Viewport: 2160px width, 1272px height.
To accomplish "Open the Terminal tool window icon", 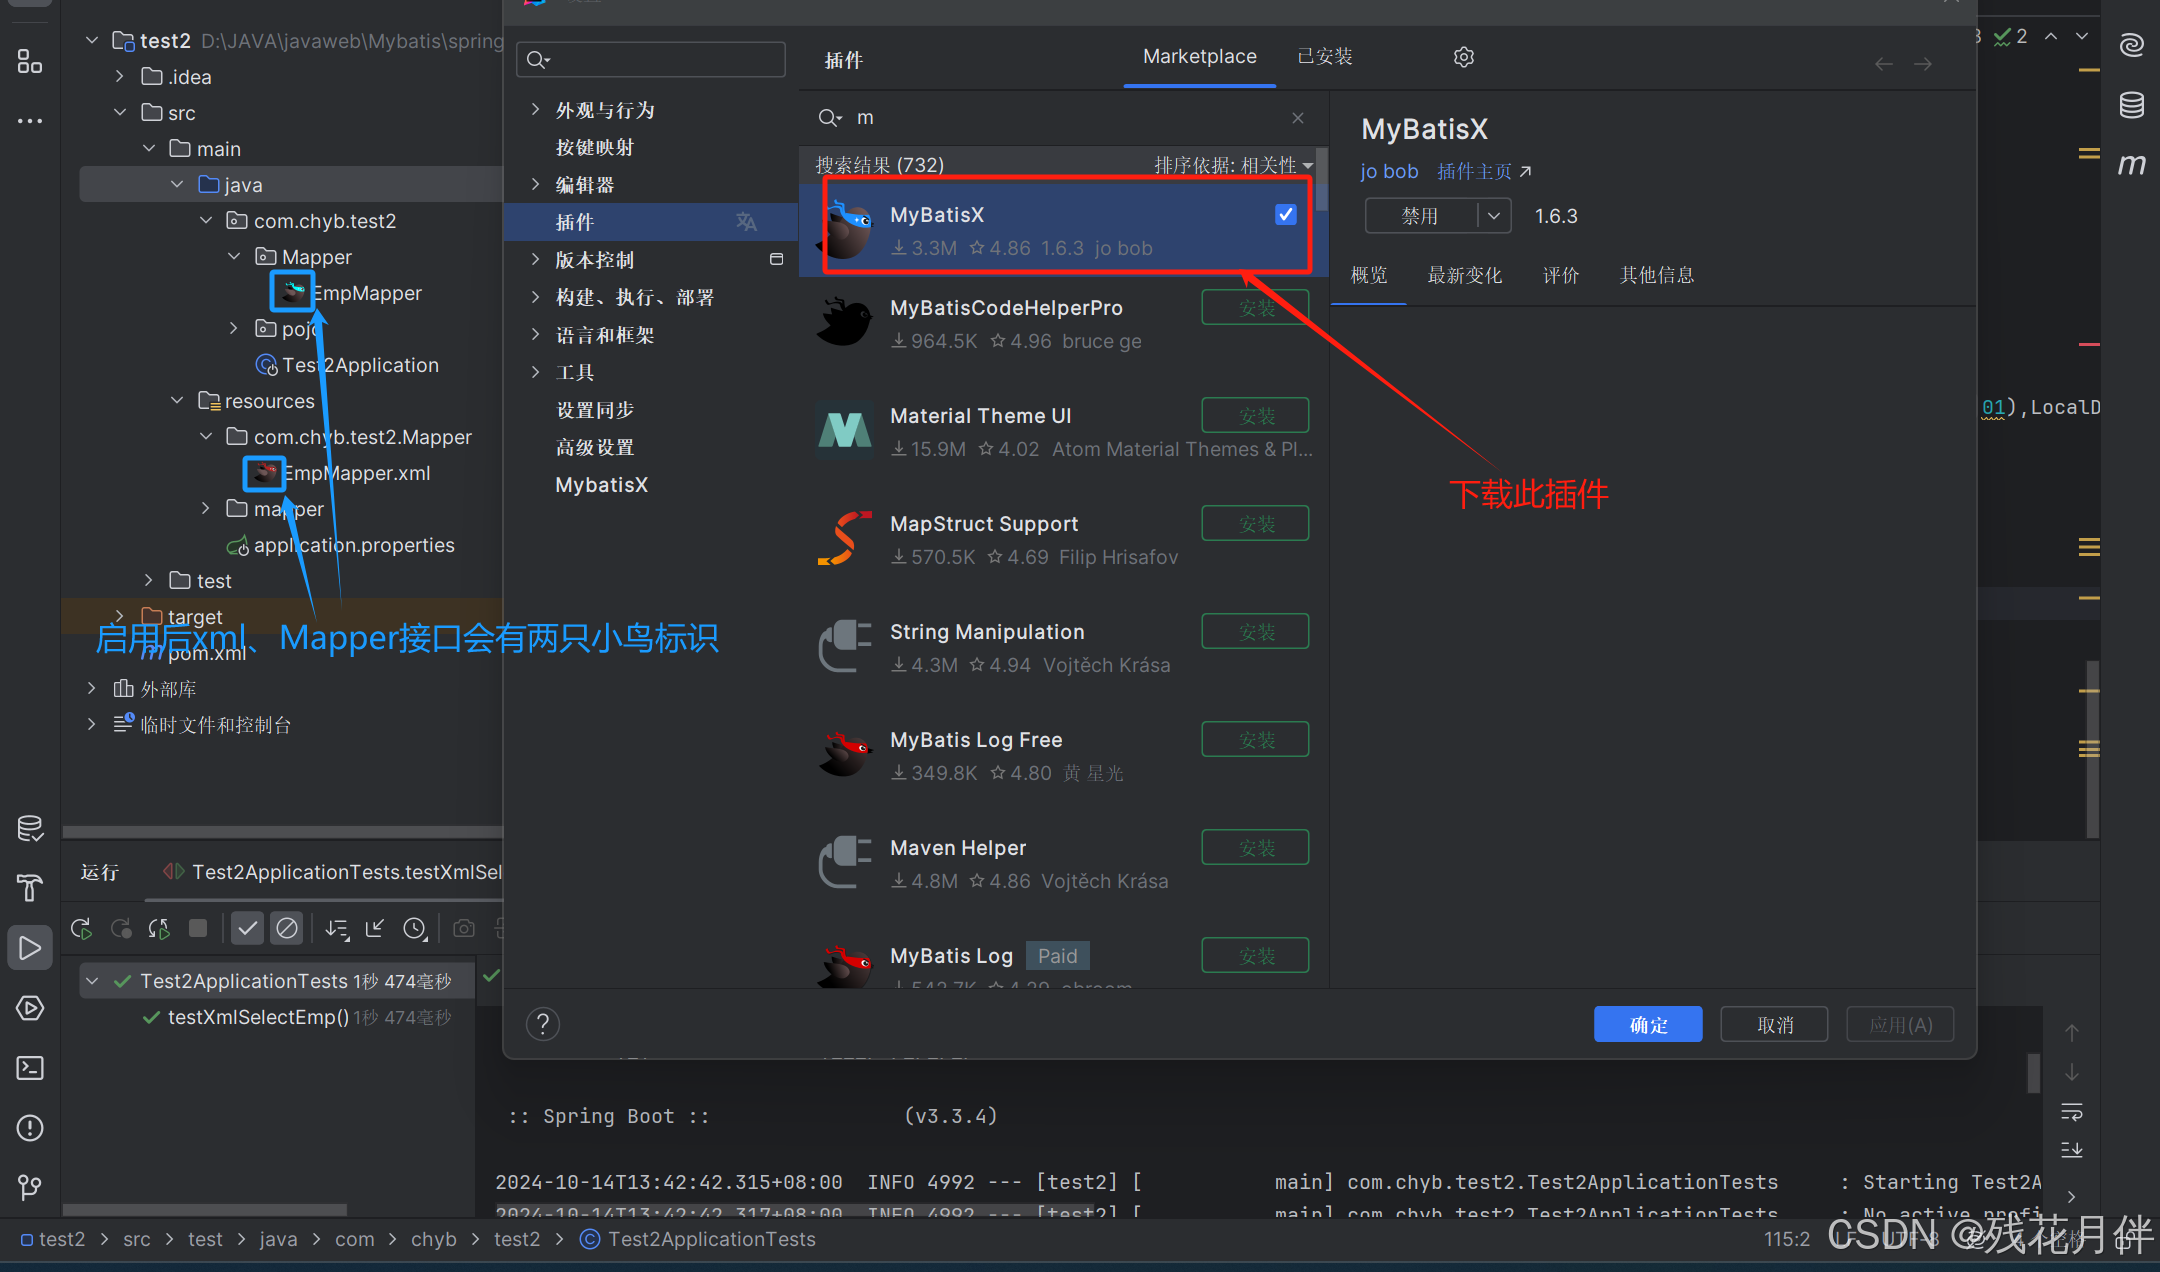I will [30, 1068].
